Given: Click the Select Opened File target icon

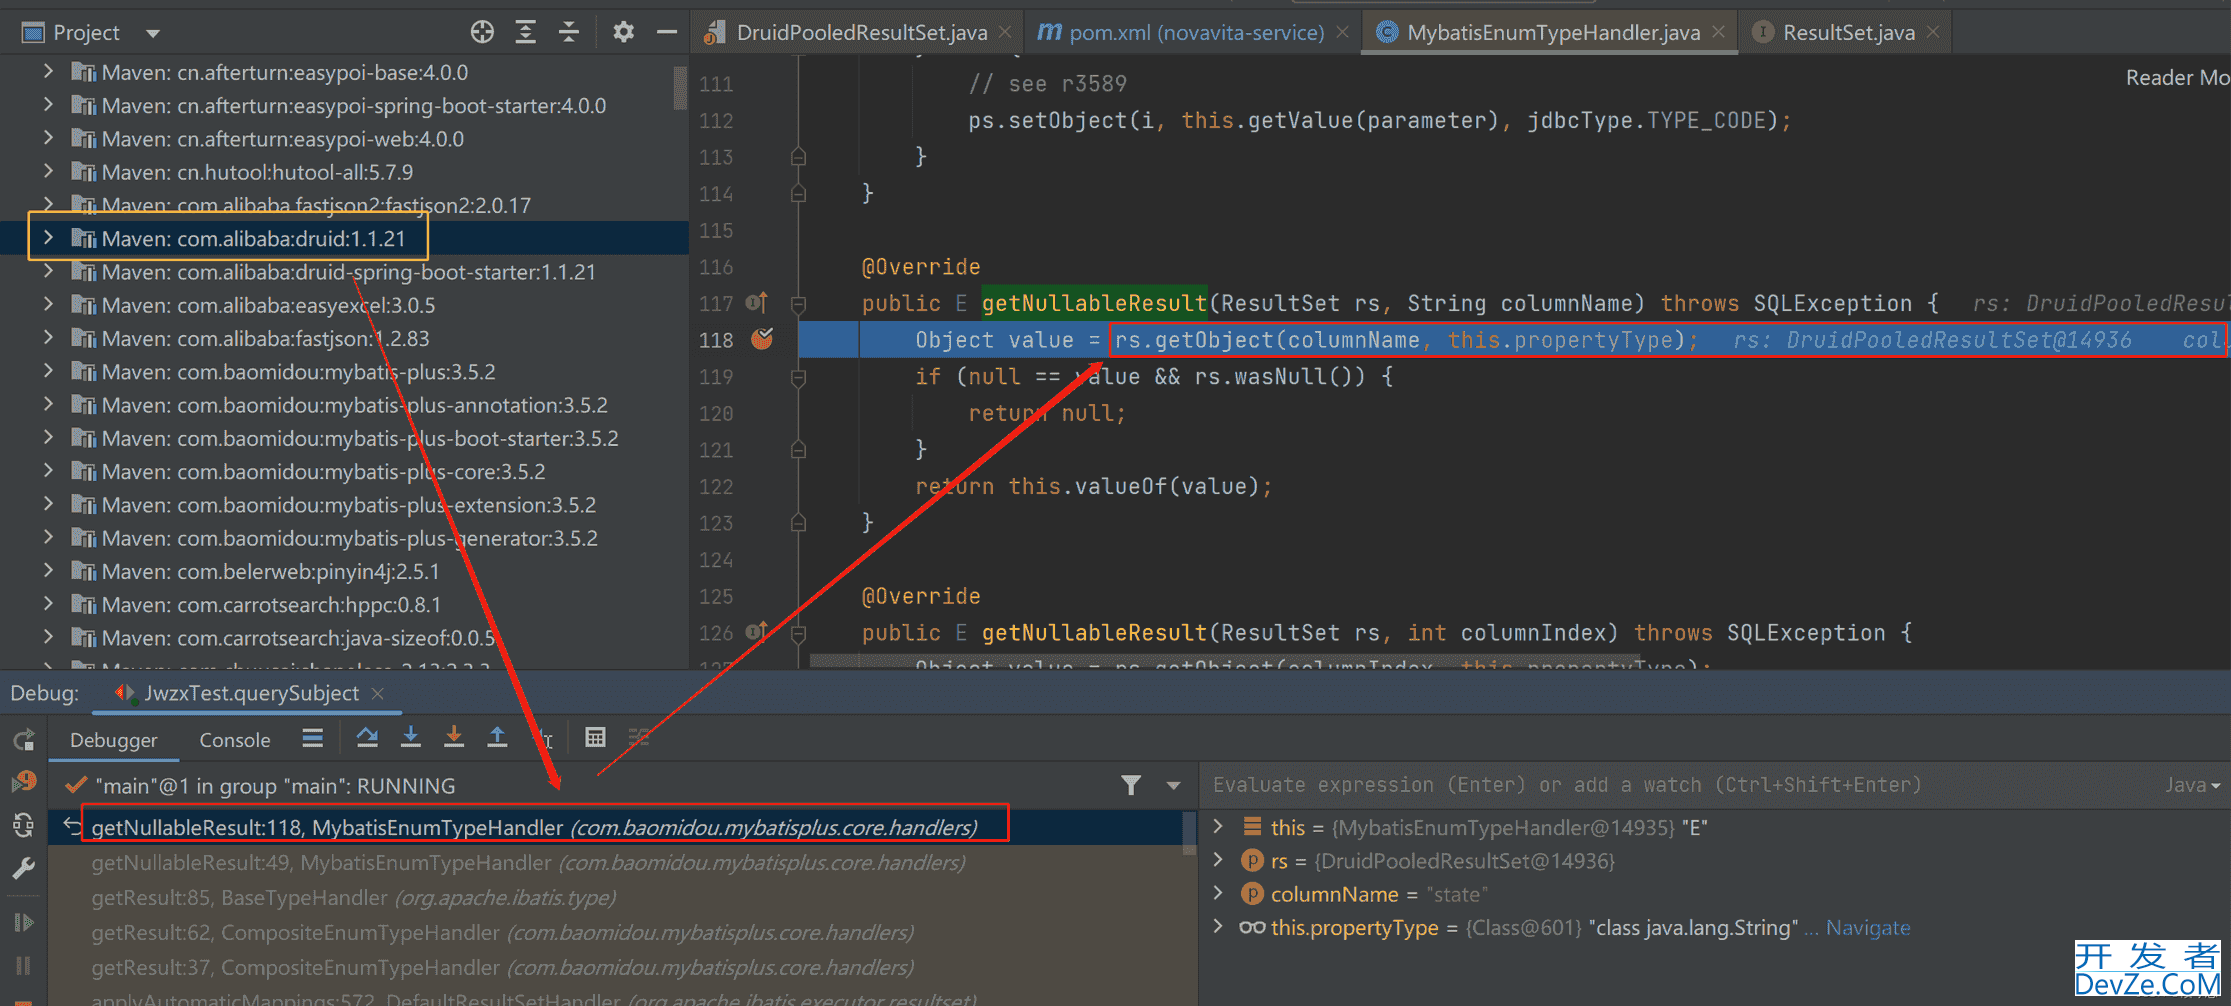Looking at the screenshot, I should (482, 32).
